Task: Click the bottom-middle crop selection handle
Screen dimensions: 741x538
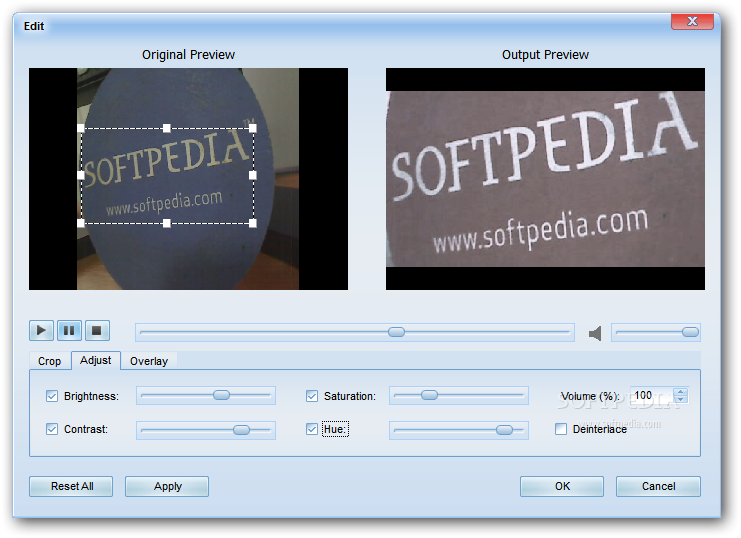Action: tap(167, 223)
